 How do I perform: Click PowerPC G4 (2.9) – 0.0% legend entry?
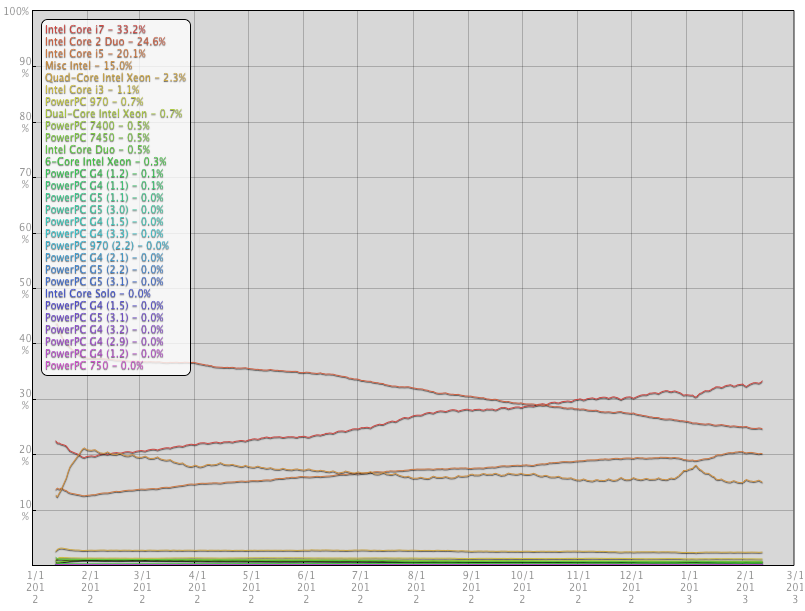pyautogui.click(x=104, y=341)
